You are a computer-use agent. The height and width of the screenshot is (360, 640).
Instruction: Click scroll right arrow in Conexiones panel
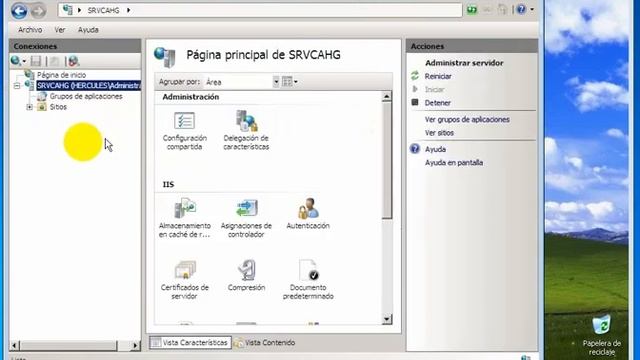(x=135, y=346)
